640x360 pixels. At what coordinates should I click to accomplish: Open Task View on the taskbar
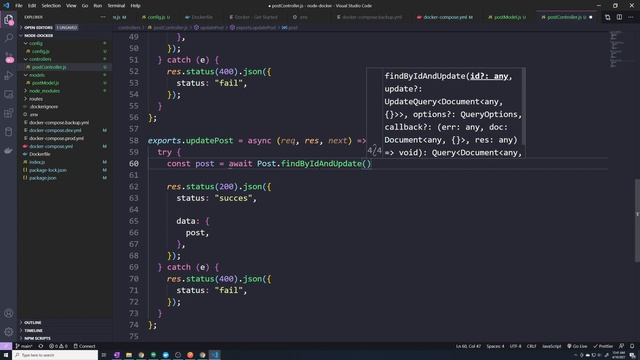[x=104, y=355]
